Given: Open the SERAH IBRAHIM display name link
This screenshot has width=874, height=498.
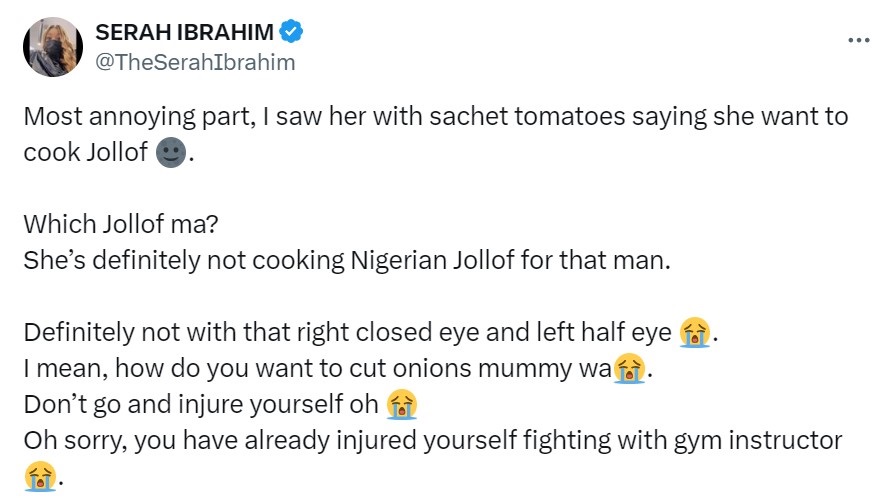Looking at the screenshot, I should (185, 33).
